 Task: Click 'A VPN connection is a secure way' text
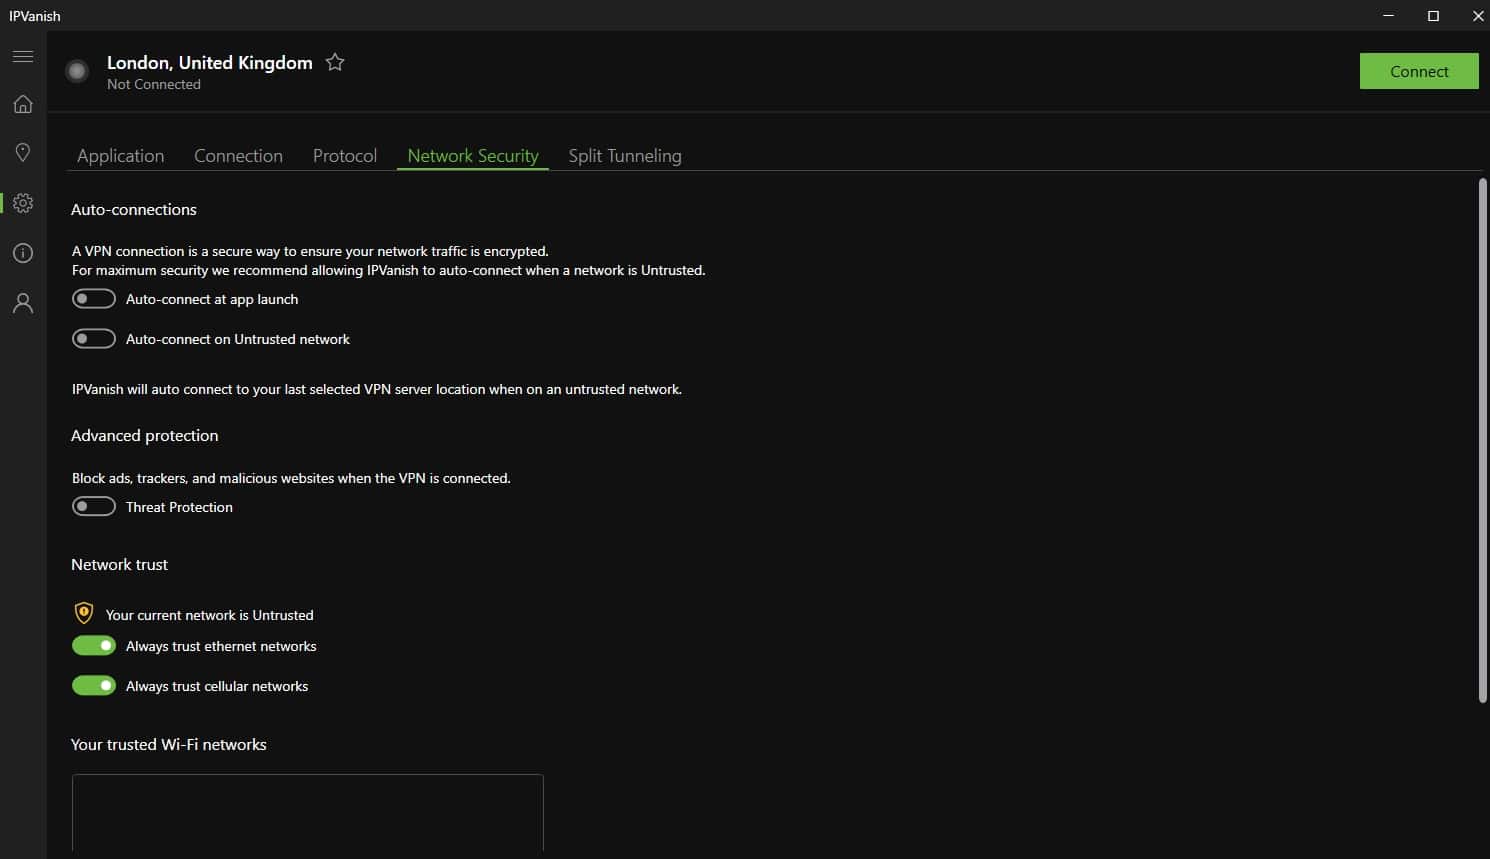click(x=310, y=251)
